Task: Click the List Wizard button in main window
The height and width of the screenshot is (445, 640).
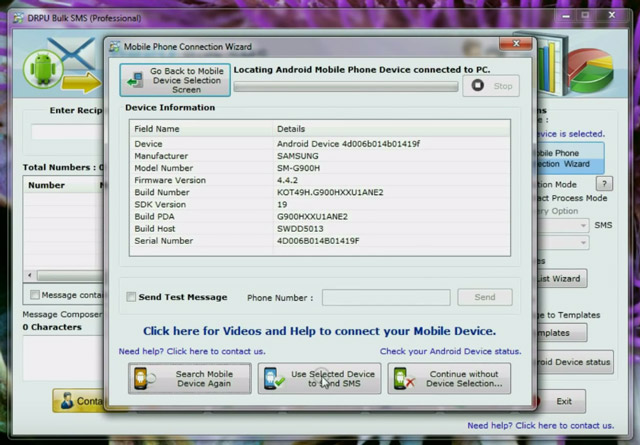Action: point(561,278)
